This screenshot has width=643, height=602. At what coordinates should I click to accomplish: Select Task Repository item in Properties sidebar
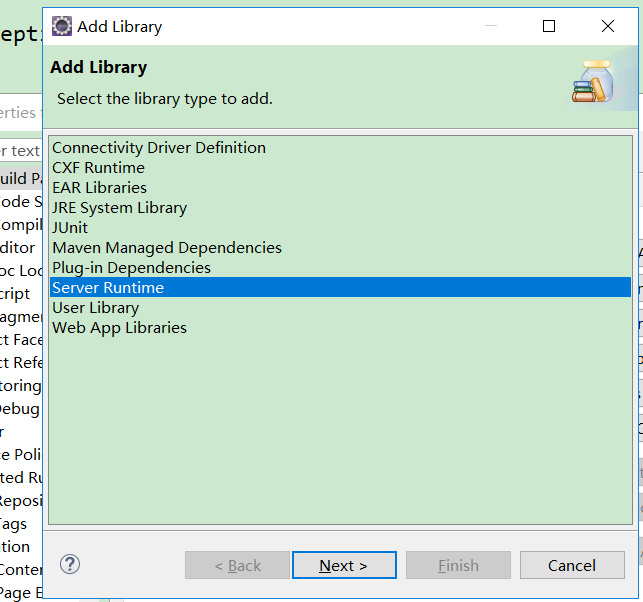point(21,501)
